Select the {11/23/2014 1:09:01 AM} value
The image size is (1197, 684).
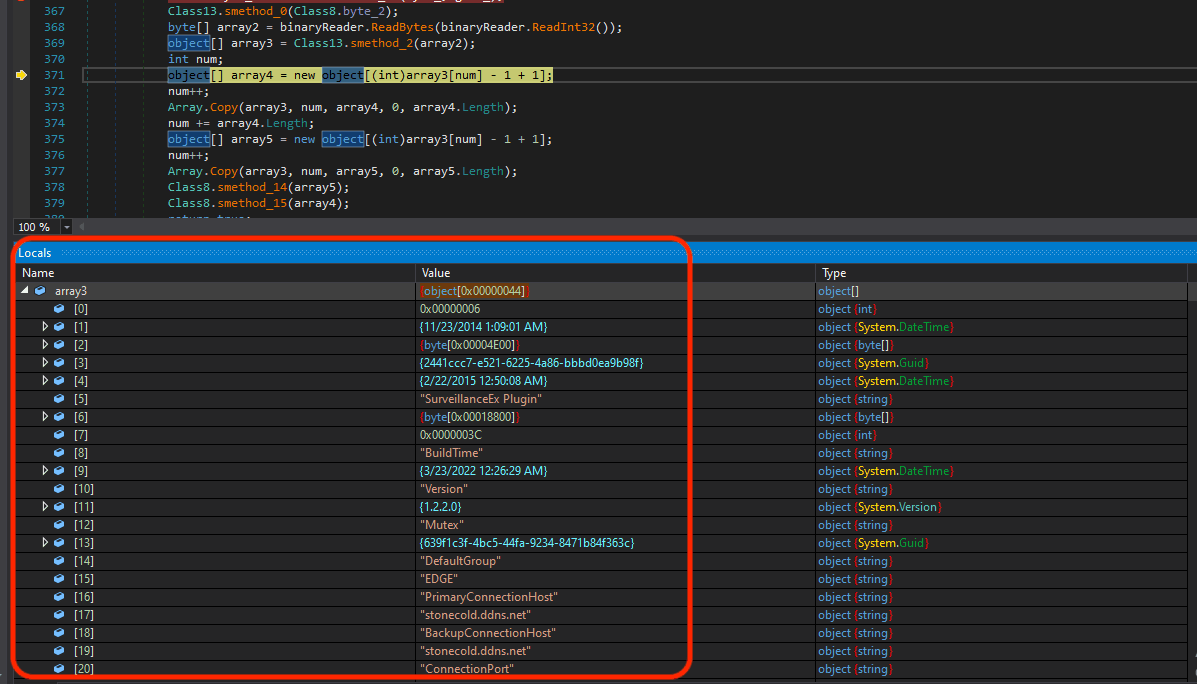point(483,327)
